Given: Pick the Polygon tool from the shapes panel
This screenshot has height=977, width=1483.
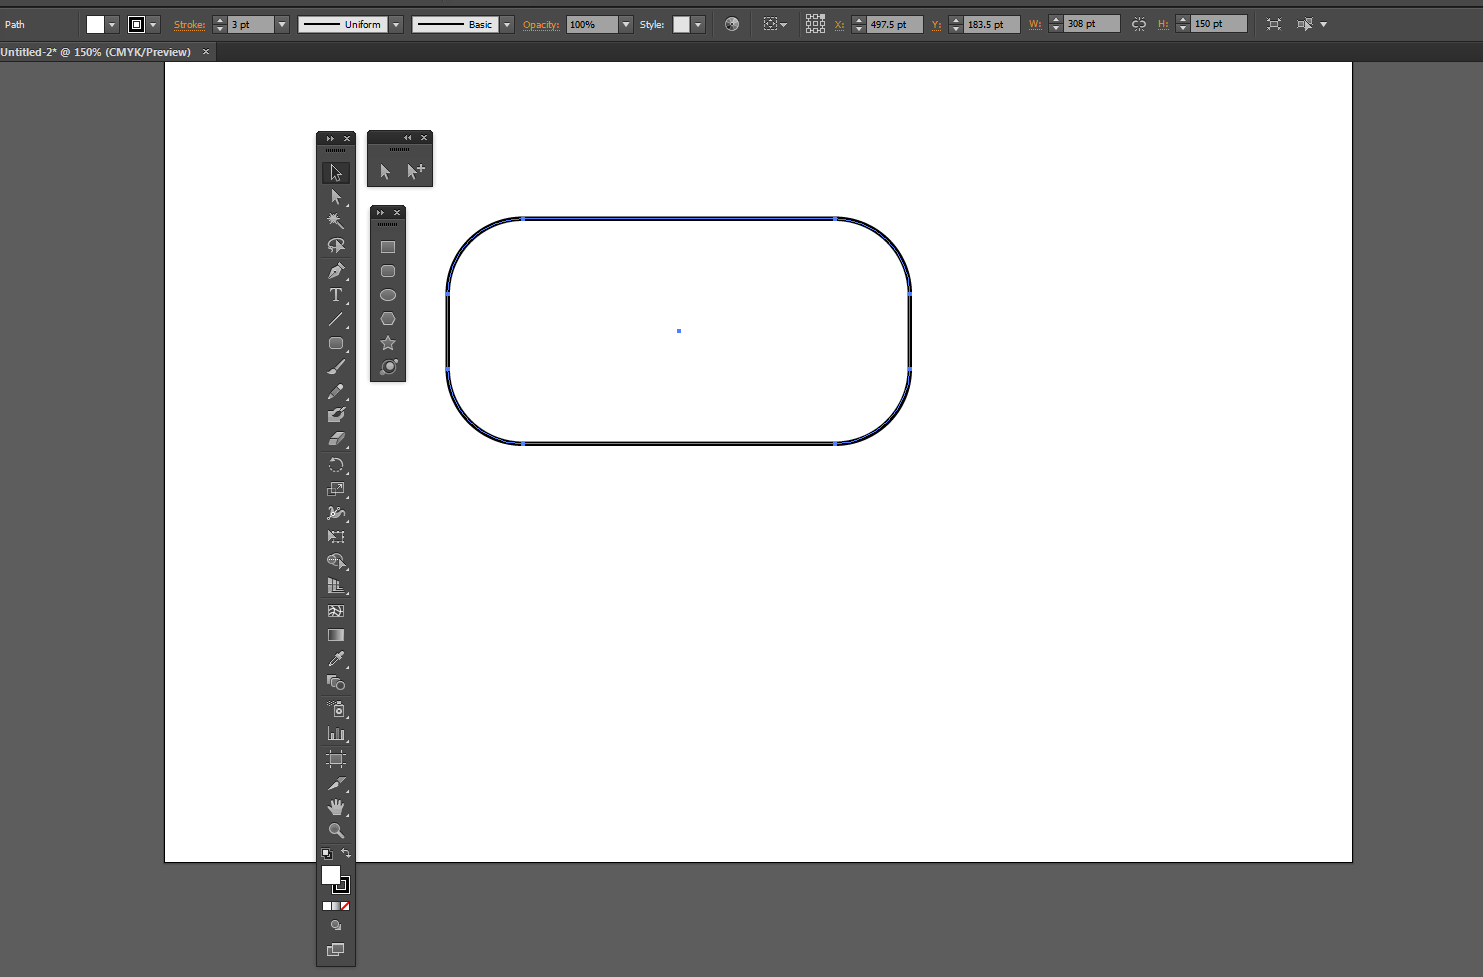Looking at the screenshot, I should point(387,318).
